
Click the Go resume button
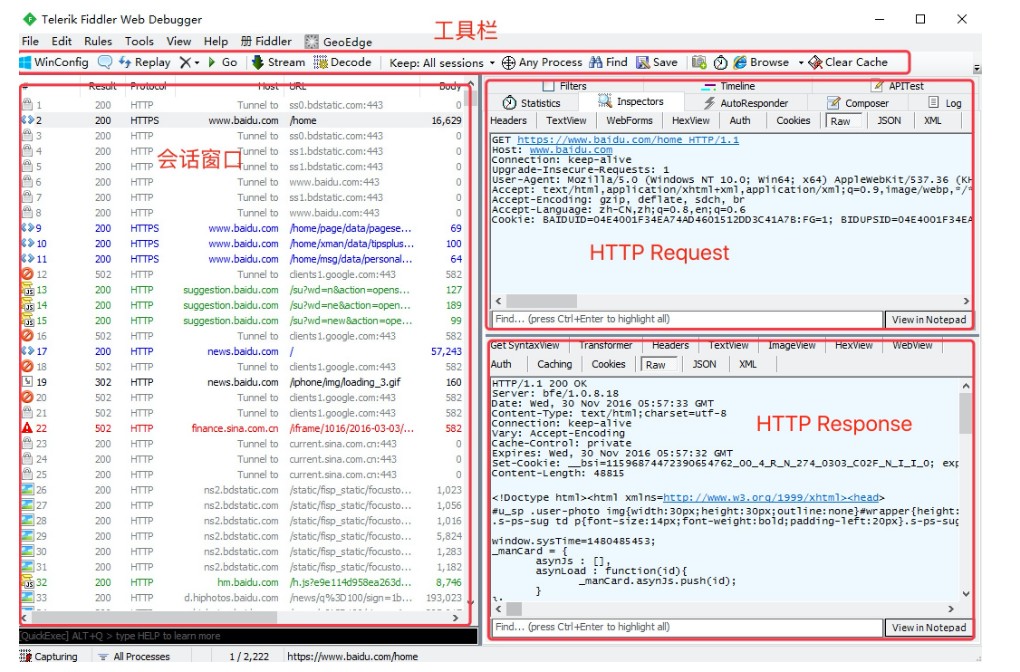coord(222,62)
